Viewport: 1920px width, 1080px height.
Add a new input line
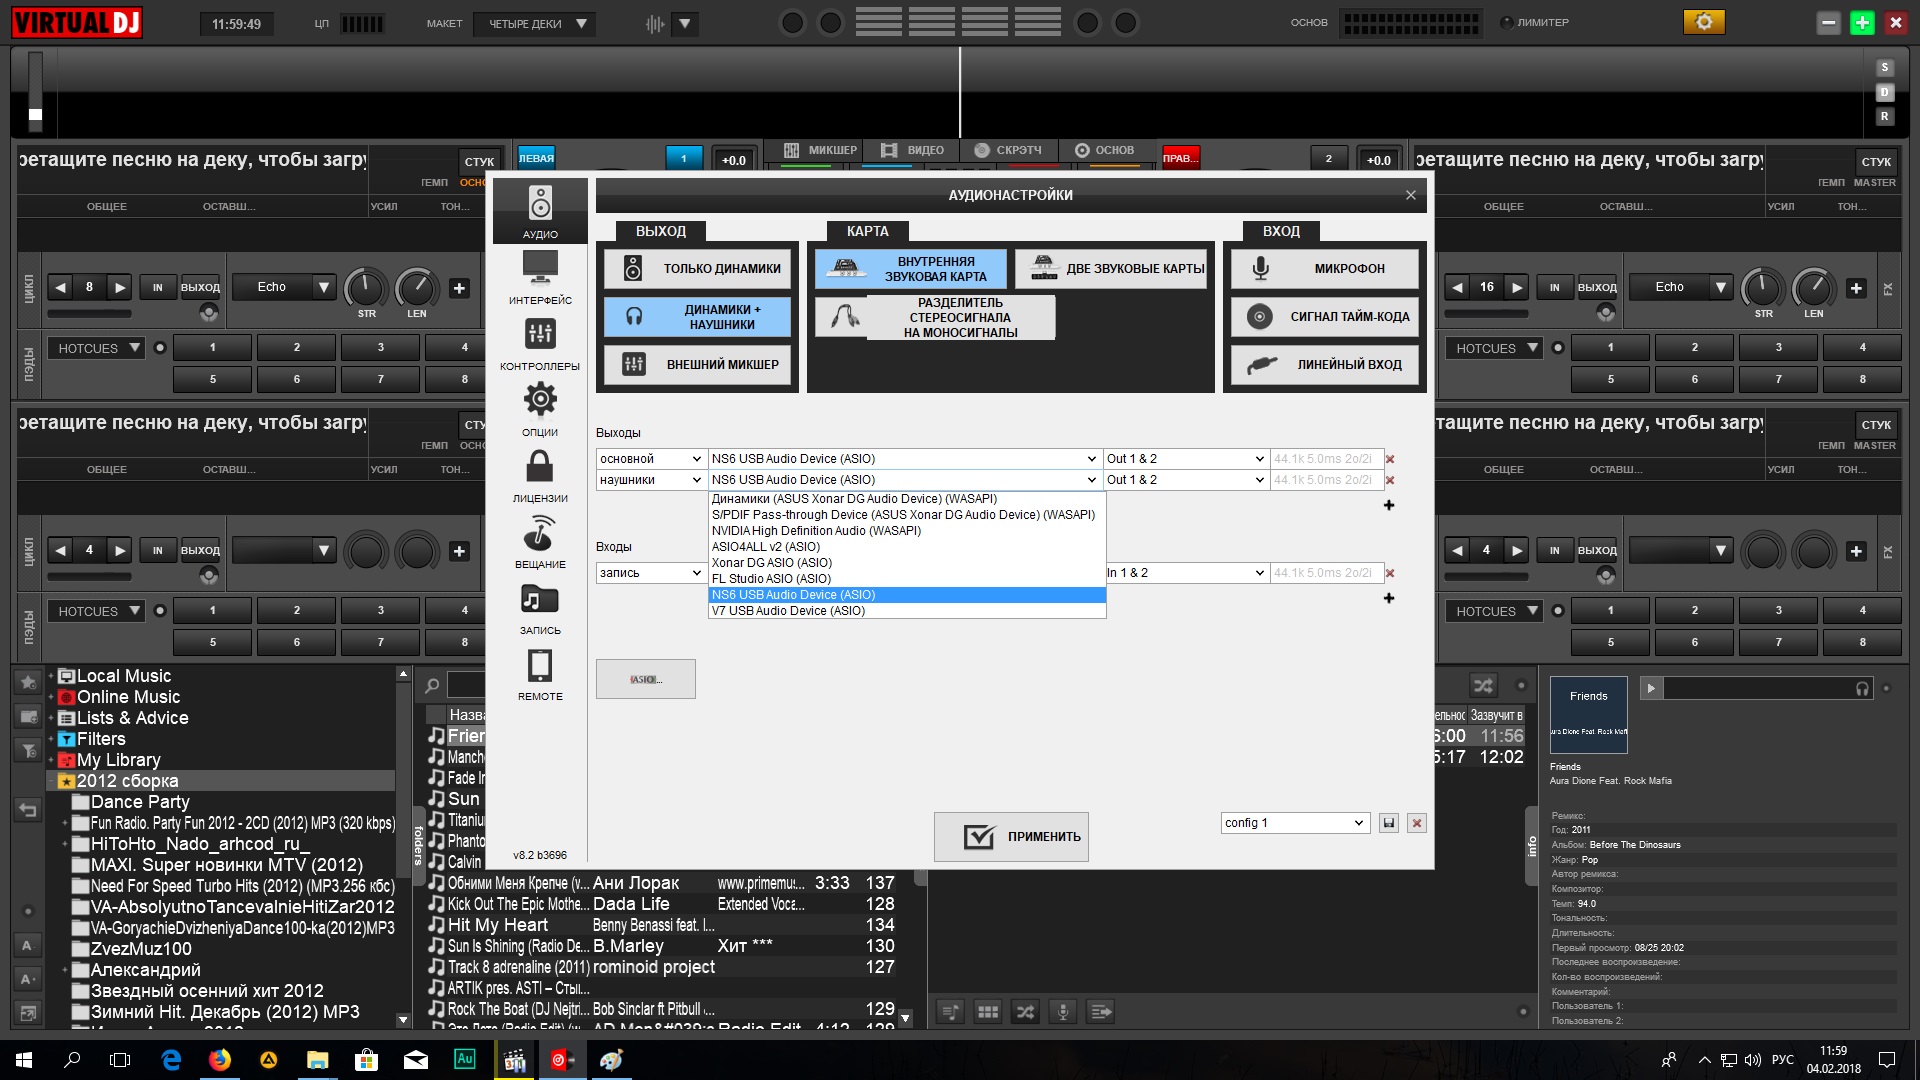pyautogui.click(x=1389, y=598)
